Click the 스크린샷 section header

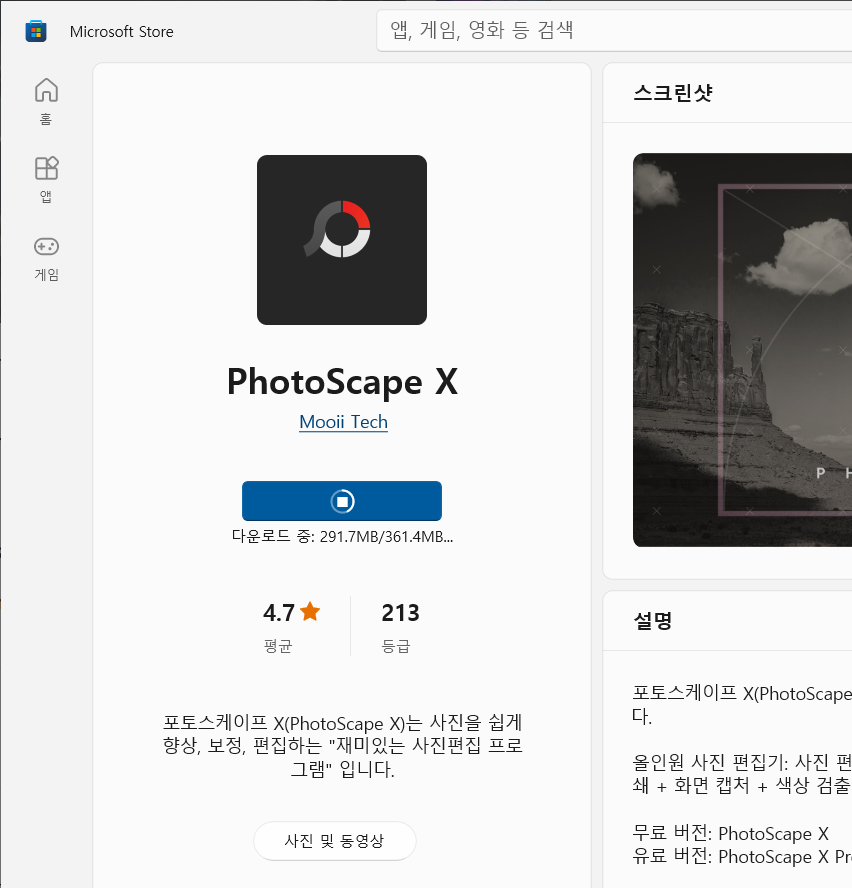click(x=673, y=93)
